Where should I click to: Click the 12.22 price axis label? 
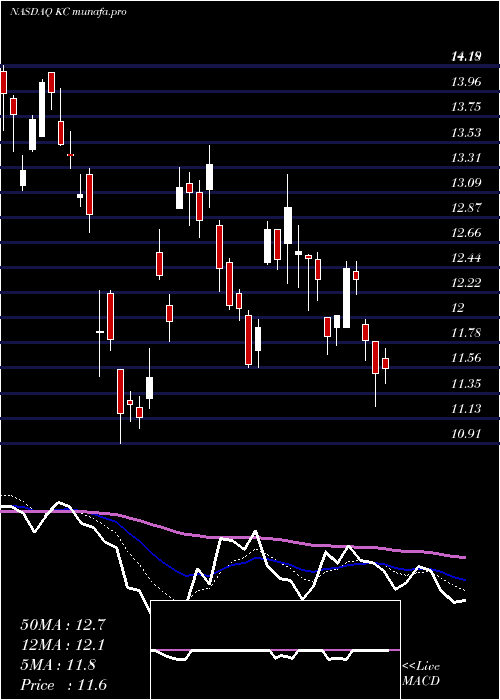(466, 283)
